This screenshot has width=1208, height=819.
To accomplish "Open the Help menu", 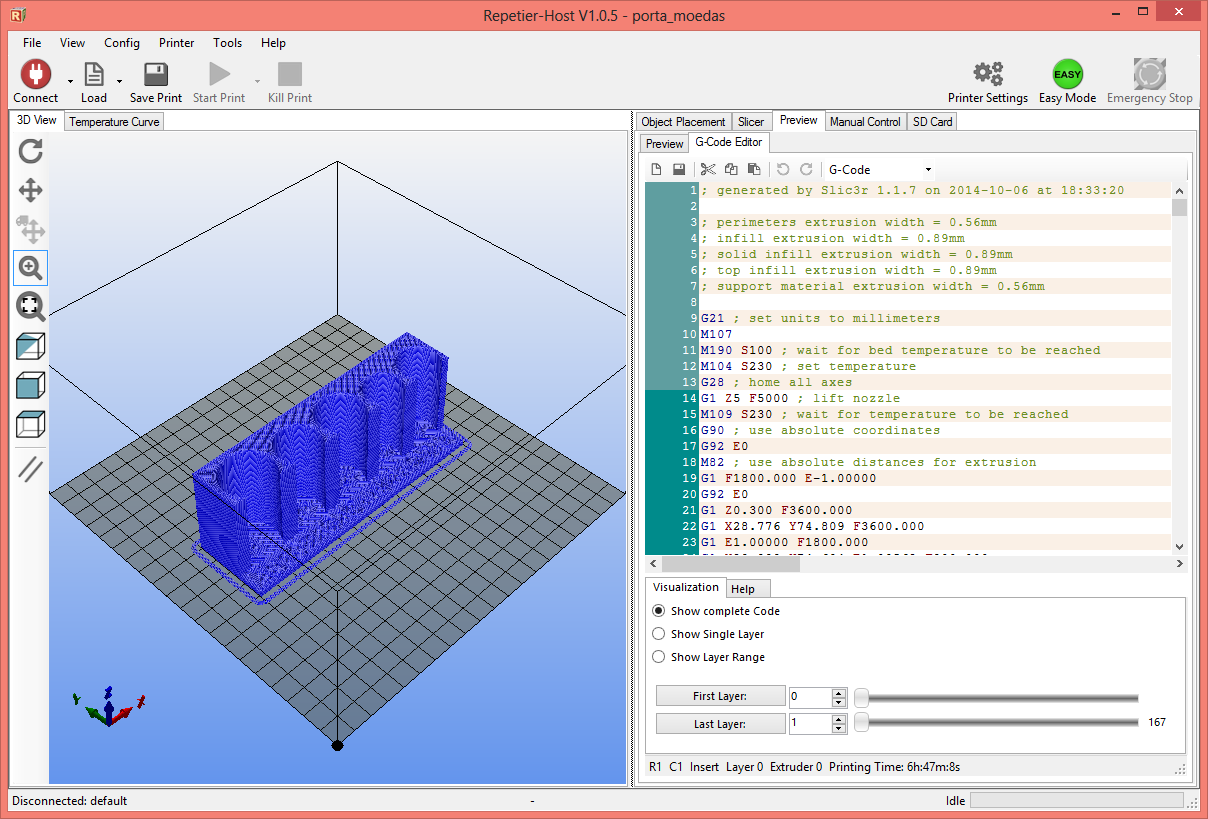I will click(273, 43).
